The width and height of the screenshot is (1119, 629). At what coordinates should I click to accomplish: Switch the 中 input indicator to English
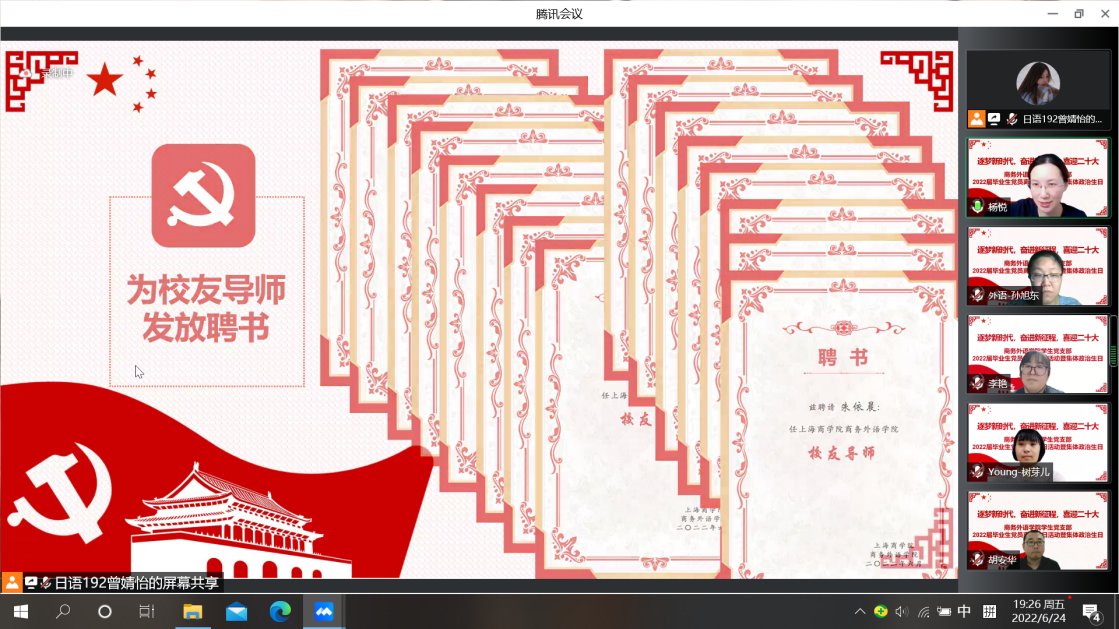[x=964, y=612]
